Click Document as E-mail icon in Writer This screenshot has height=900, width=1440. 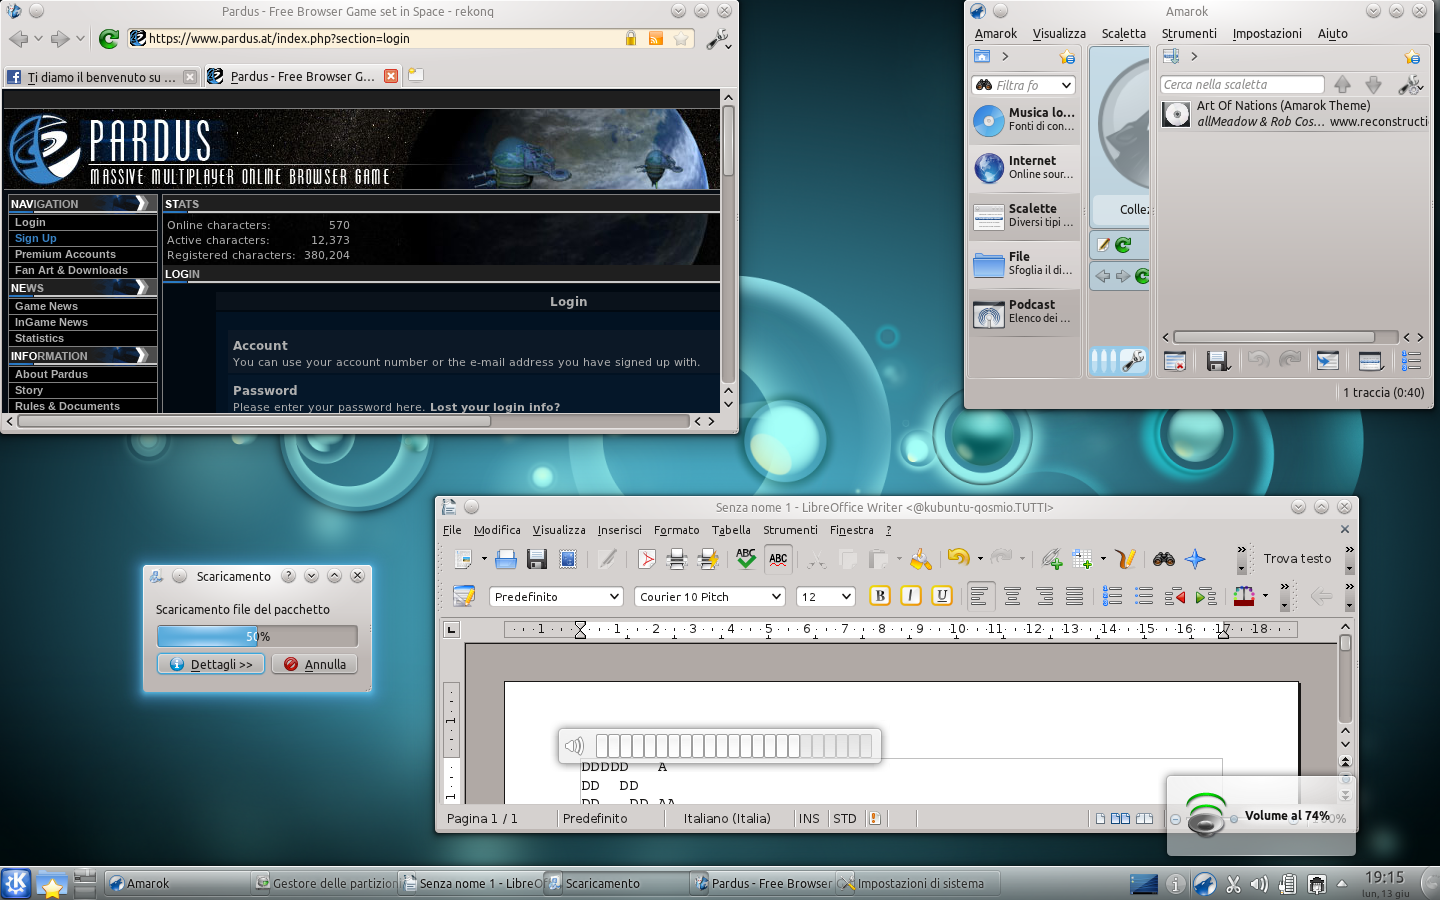pyautogui.click(x=568, y=559)
